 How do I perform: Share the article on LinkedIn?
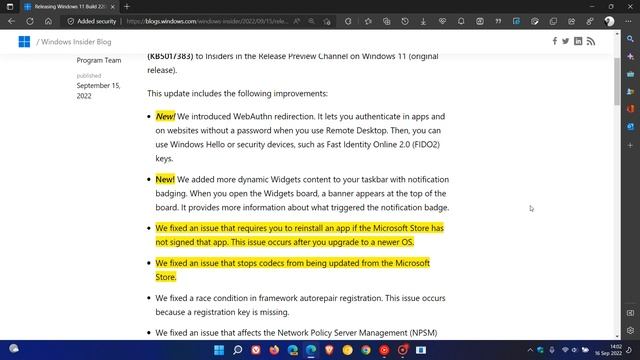(578, 41)
